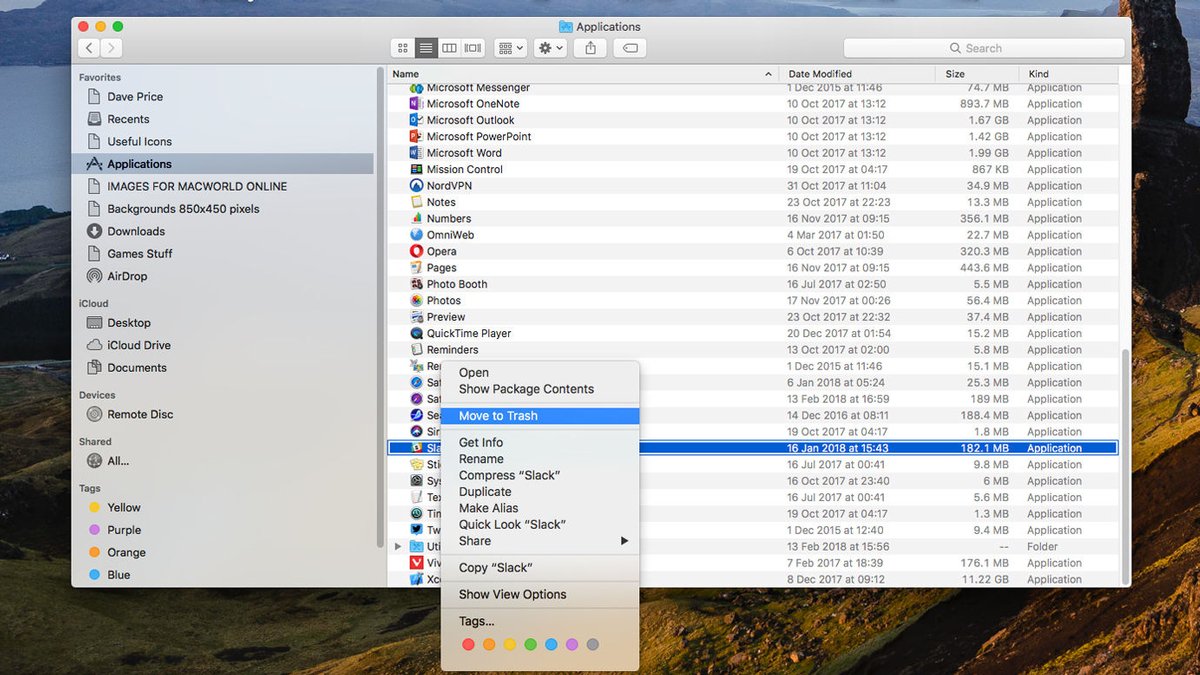Switch to Cover Flow view

coord(471,47)
